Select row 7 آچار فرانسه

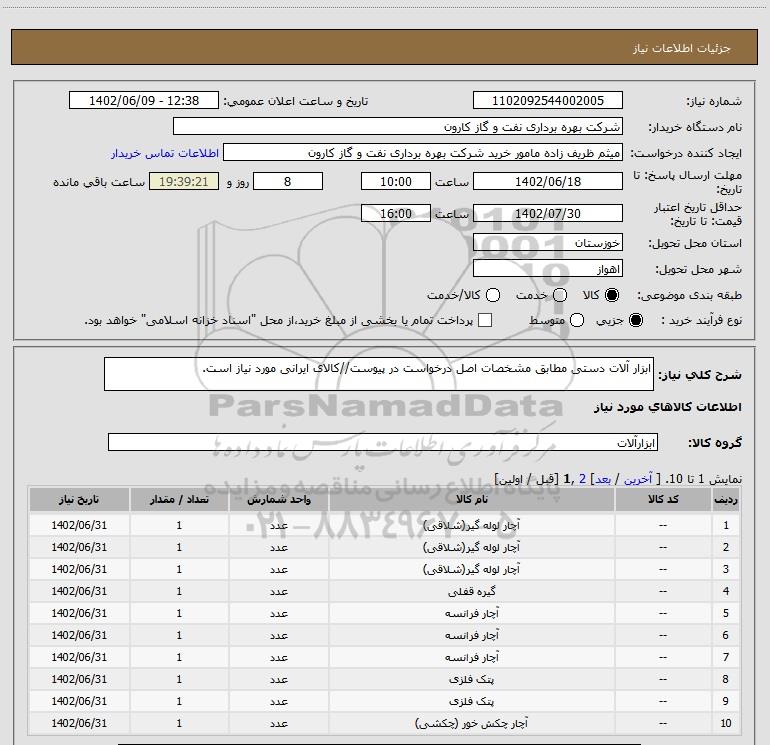[x=384, y=657]
